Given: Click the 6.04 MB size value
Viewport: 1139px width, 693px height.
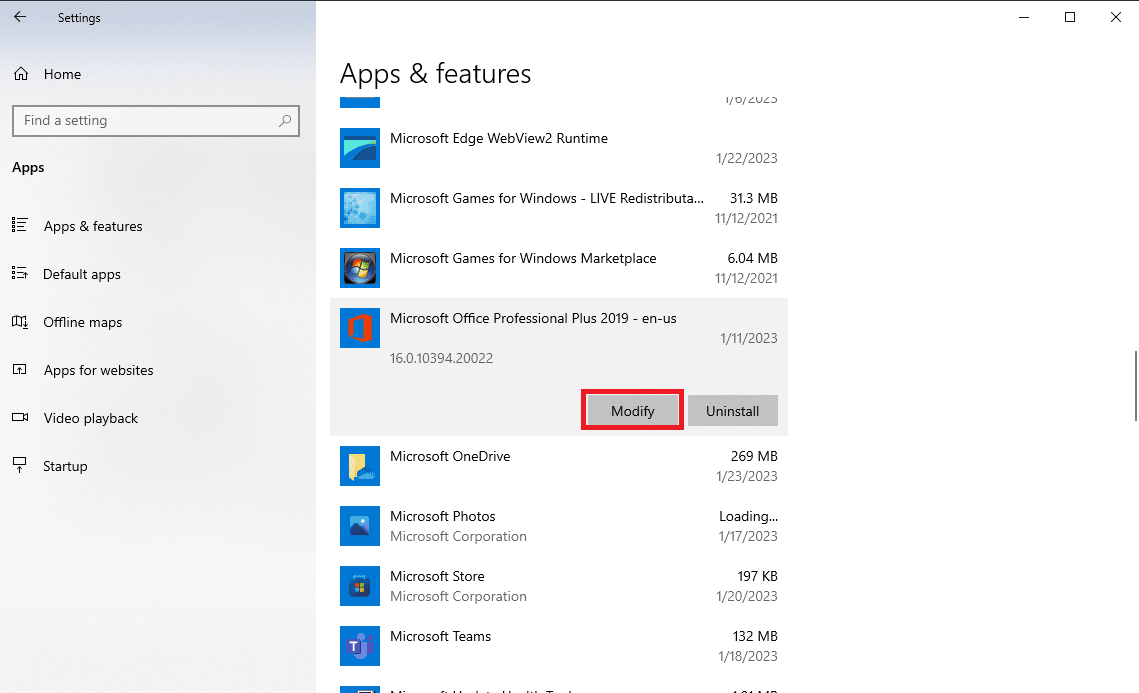Looking at the screenshot, I should 753,258.
